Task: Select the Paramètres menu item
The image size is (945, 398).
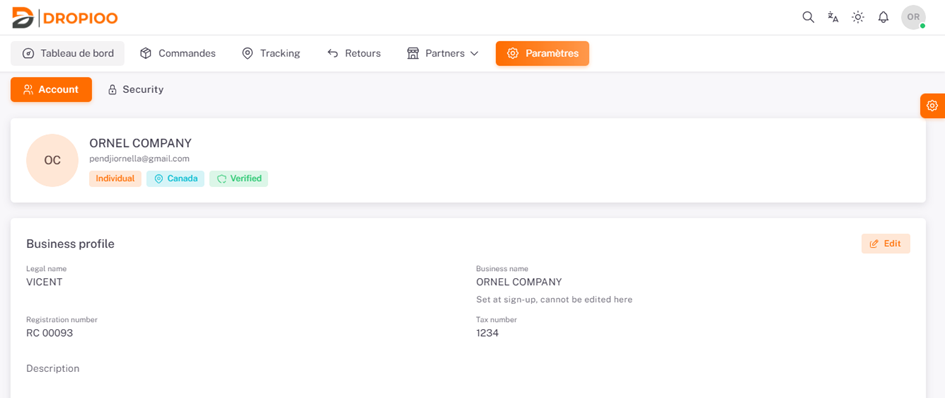Action: (x=542, y=53)
